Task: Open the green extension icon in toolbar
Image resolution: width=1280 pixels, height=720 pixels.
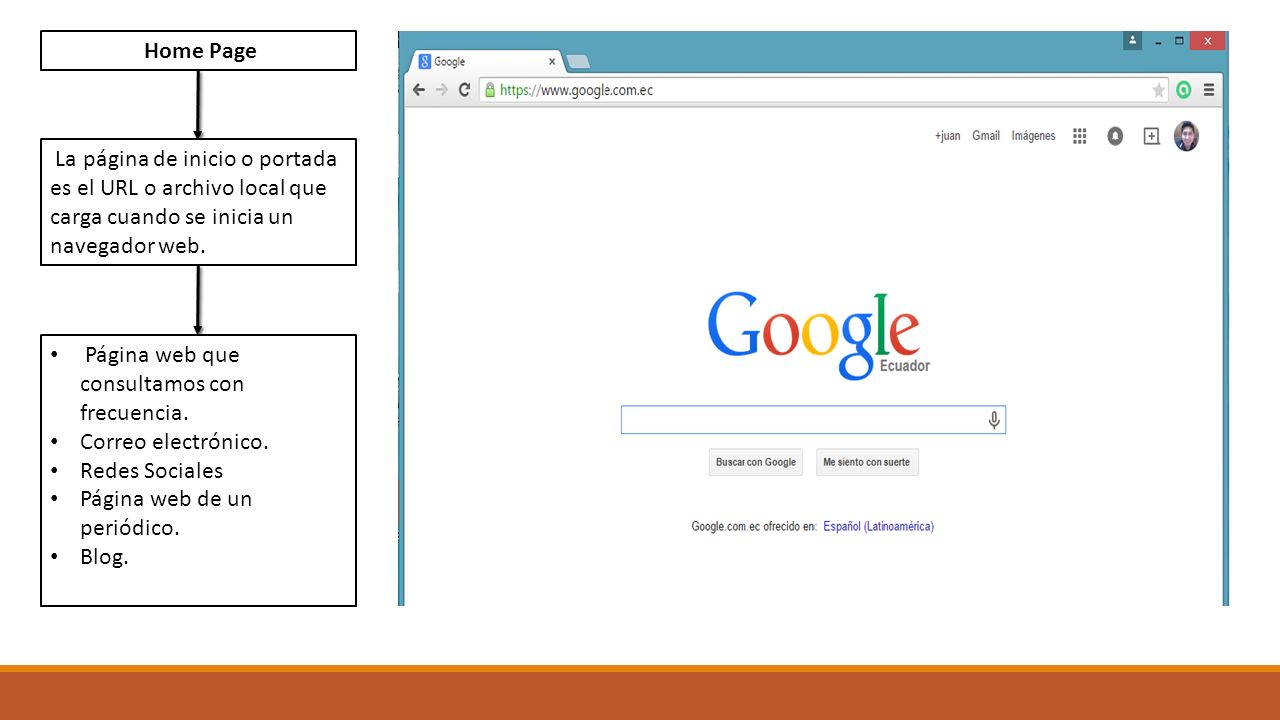Action: click(1184, 90)
